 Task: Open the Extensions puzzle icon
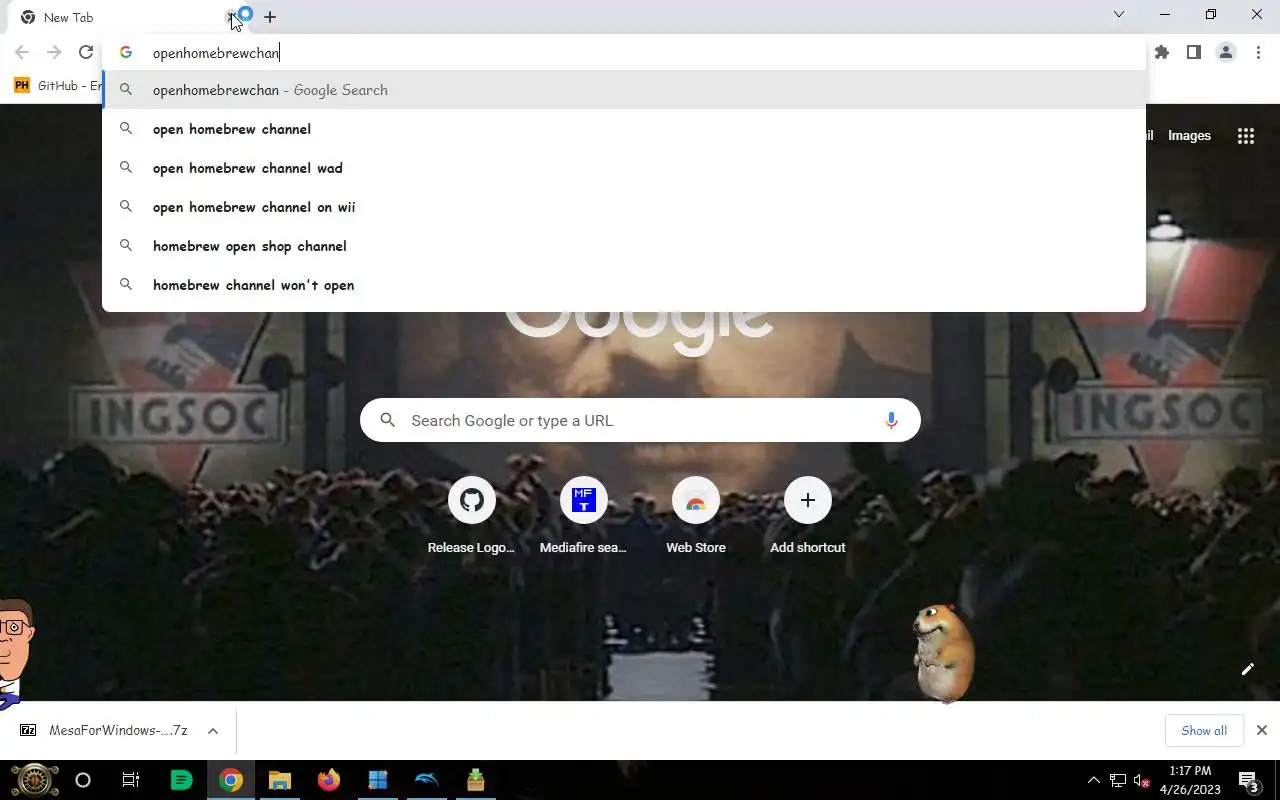tap(1162, 53)
